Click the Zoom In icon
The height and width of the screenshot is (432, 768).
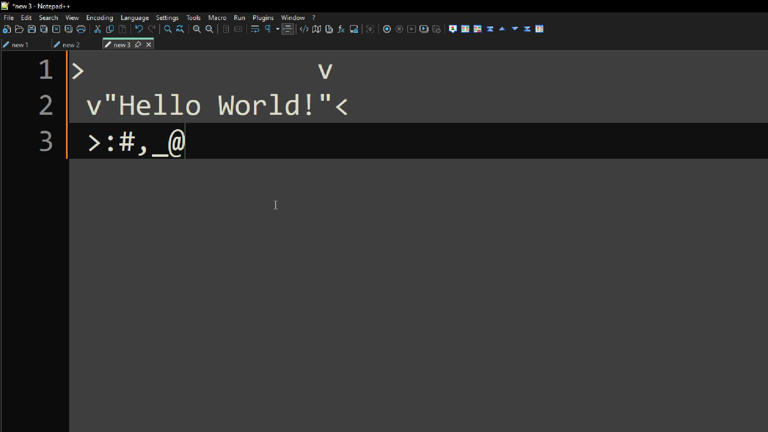click(x=197, y=29)
